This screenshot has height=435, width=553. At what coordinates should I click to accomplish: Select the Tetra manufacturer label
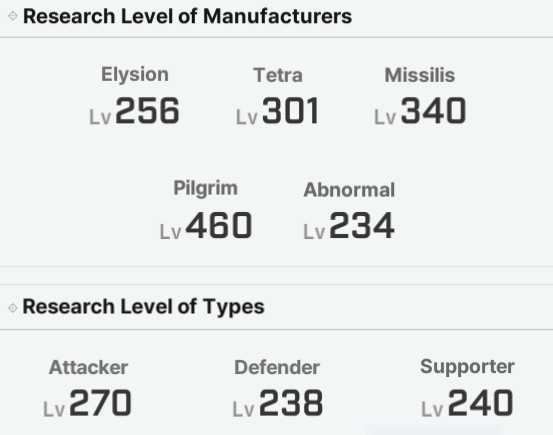click(x=278, y=75)
